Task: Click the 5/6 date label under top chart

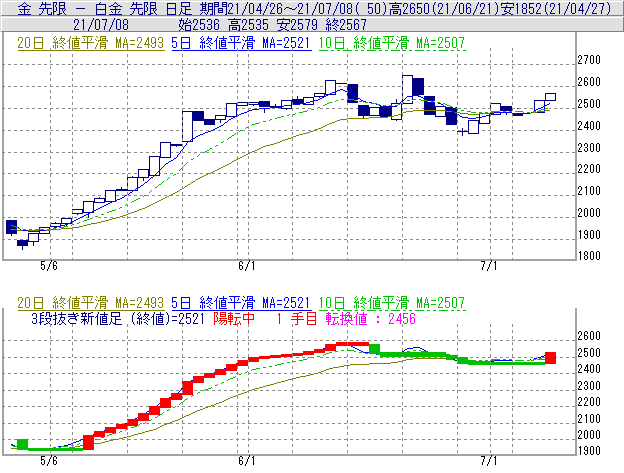Action: point(49,266)
